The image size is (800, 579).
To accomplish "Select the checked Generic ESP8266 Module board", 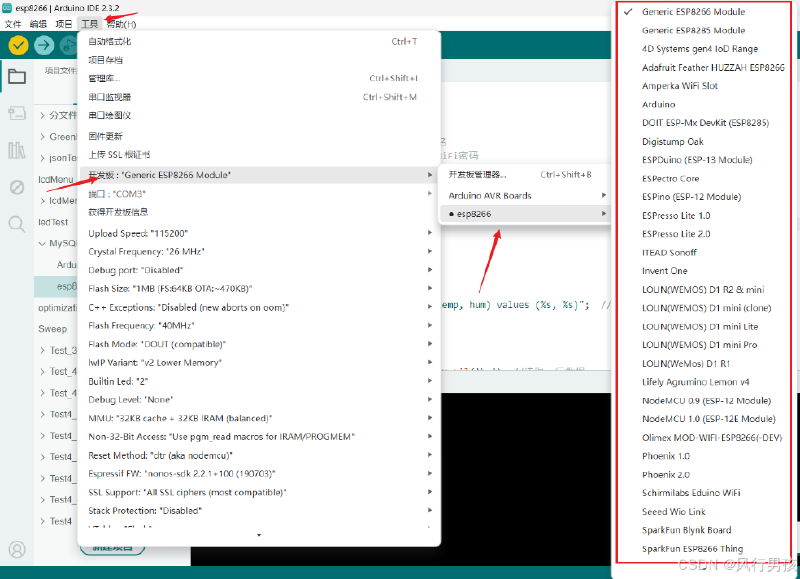I will (x=693, y=12).
